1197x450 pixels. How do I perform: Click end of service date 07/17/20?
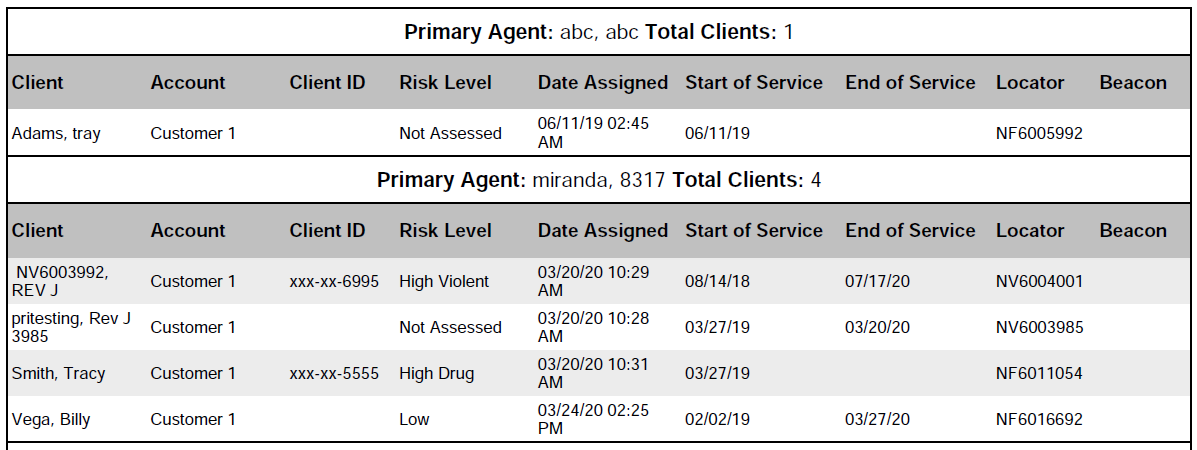pos(877,282)
